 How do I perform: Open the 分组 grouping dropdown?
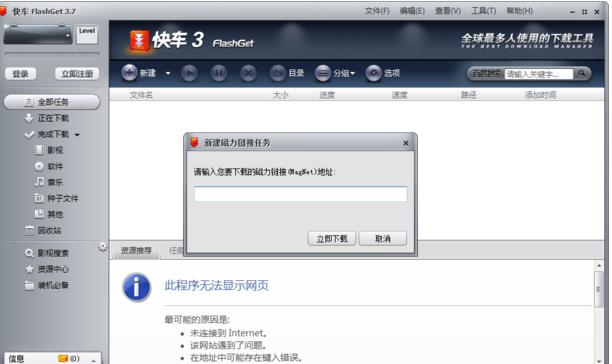click(x=335, y=73)
